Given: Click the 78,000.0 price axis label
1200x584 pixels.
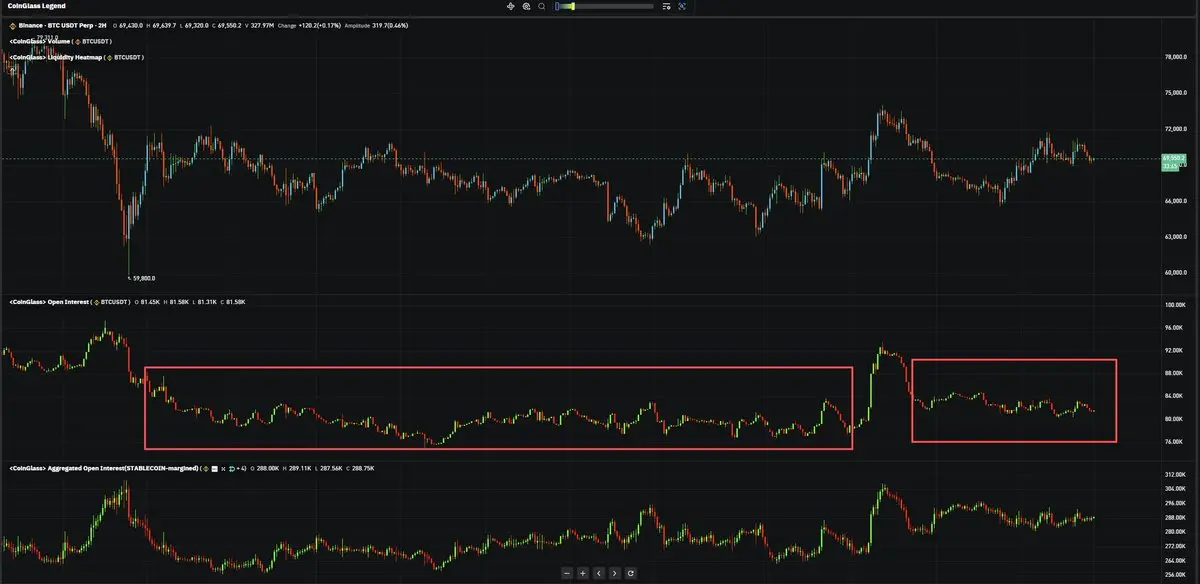Looking at the screenshot, I should point(1174,57).
